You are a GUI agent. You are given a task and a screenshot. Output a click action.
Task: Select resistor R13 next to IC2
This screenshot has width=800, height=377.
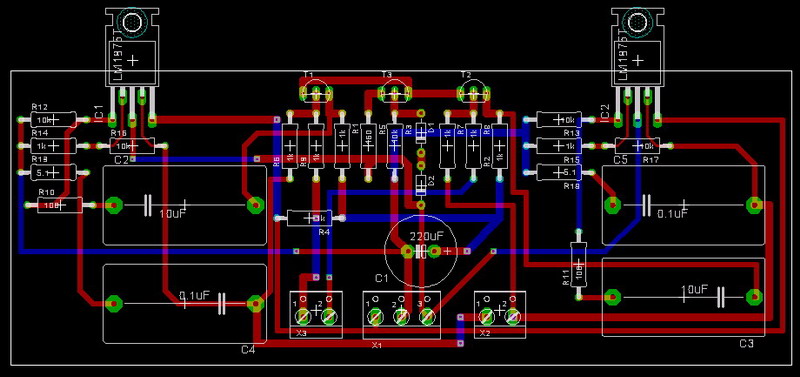[x=559, y=120]
